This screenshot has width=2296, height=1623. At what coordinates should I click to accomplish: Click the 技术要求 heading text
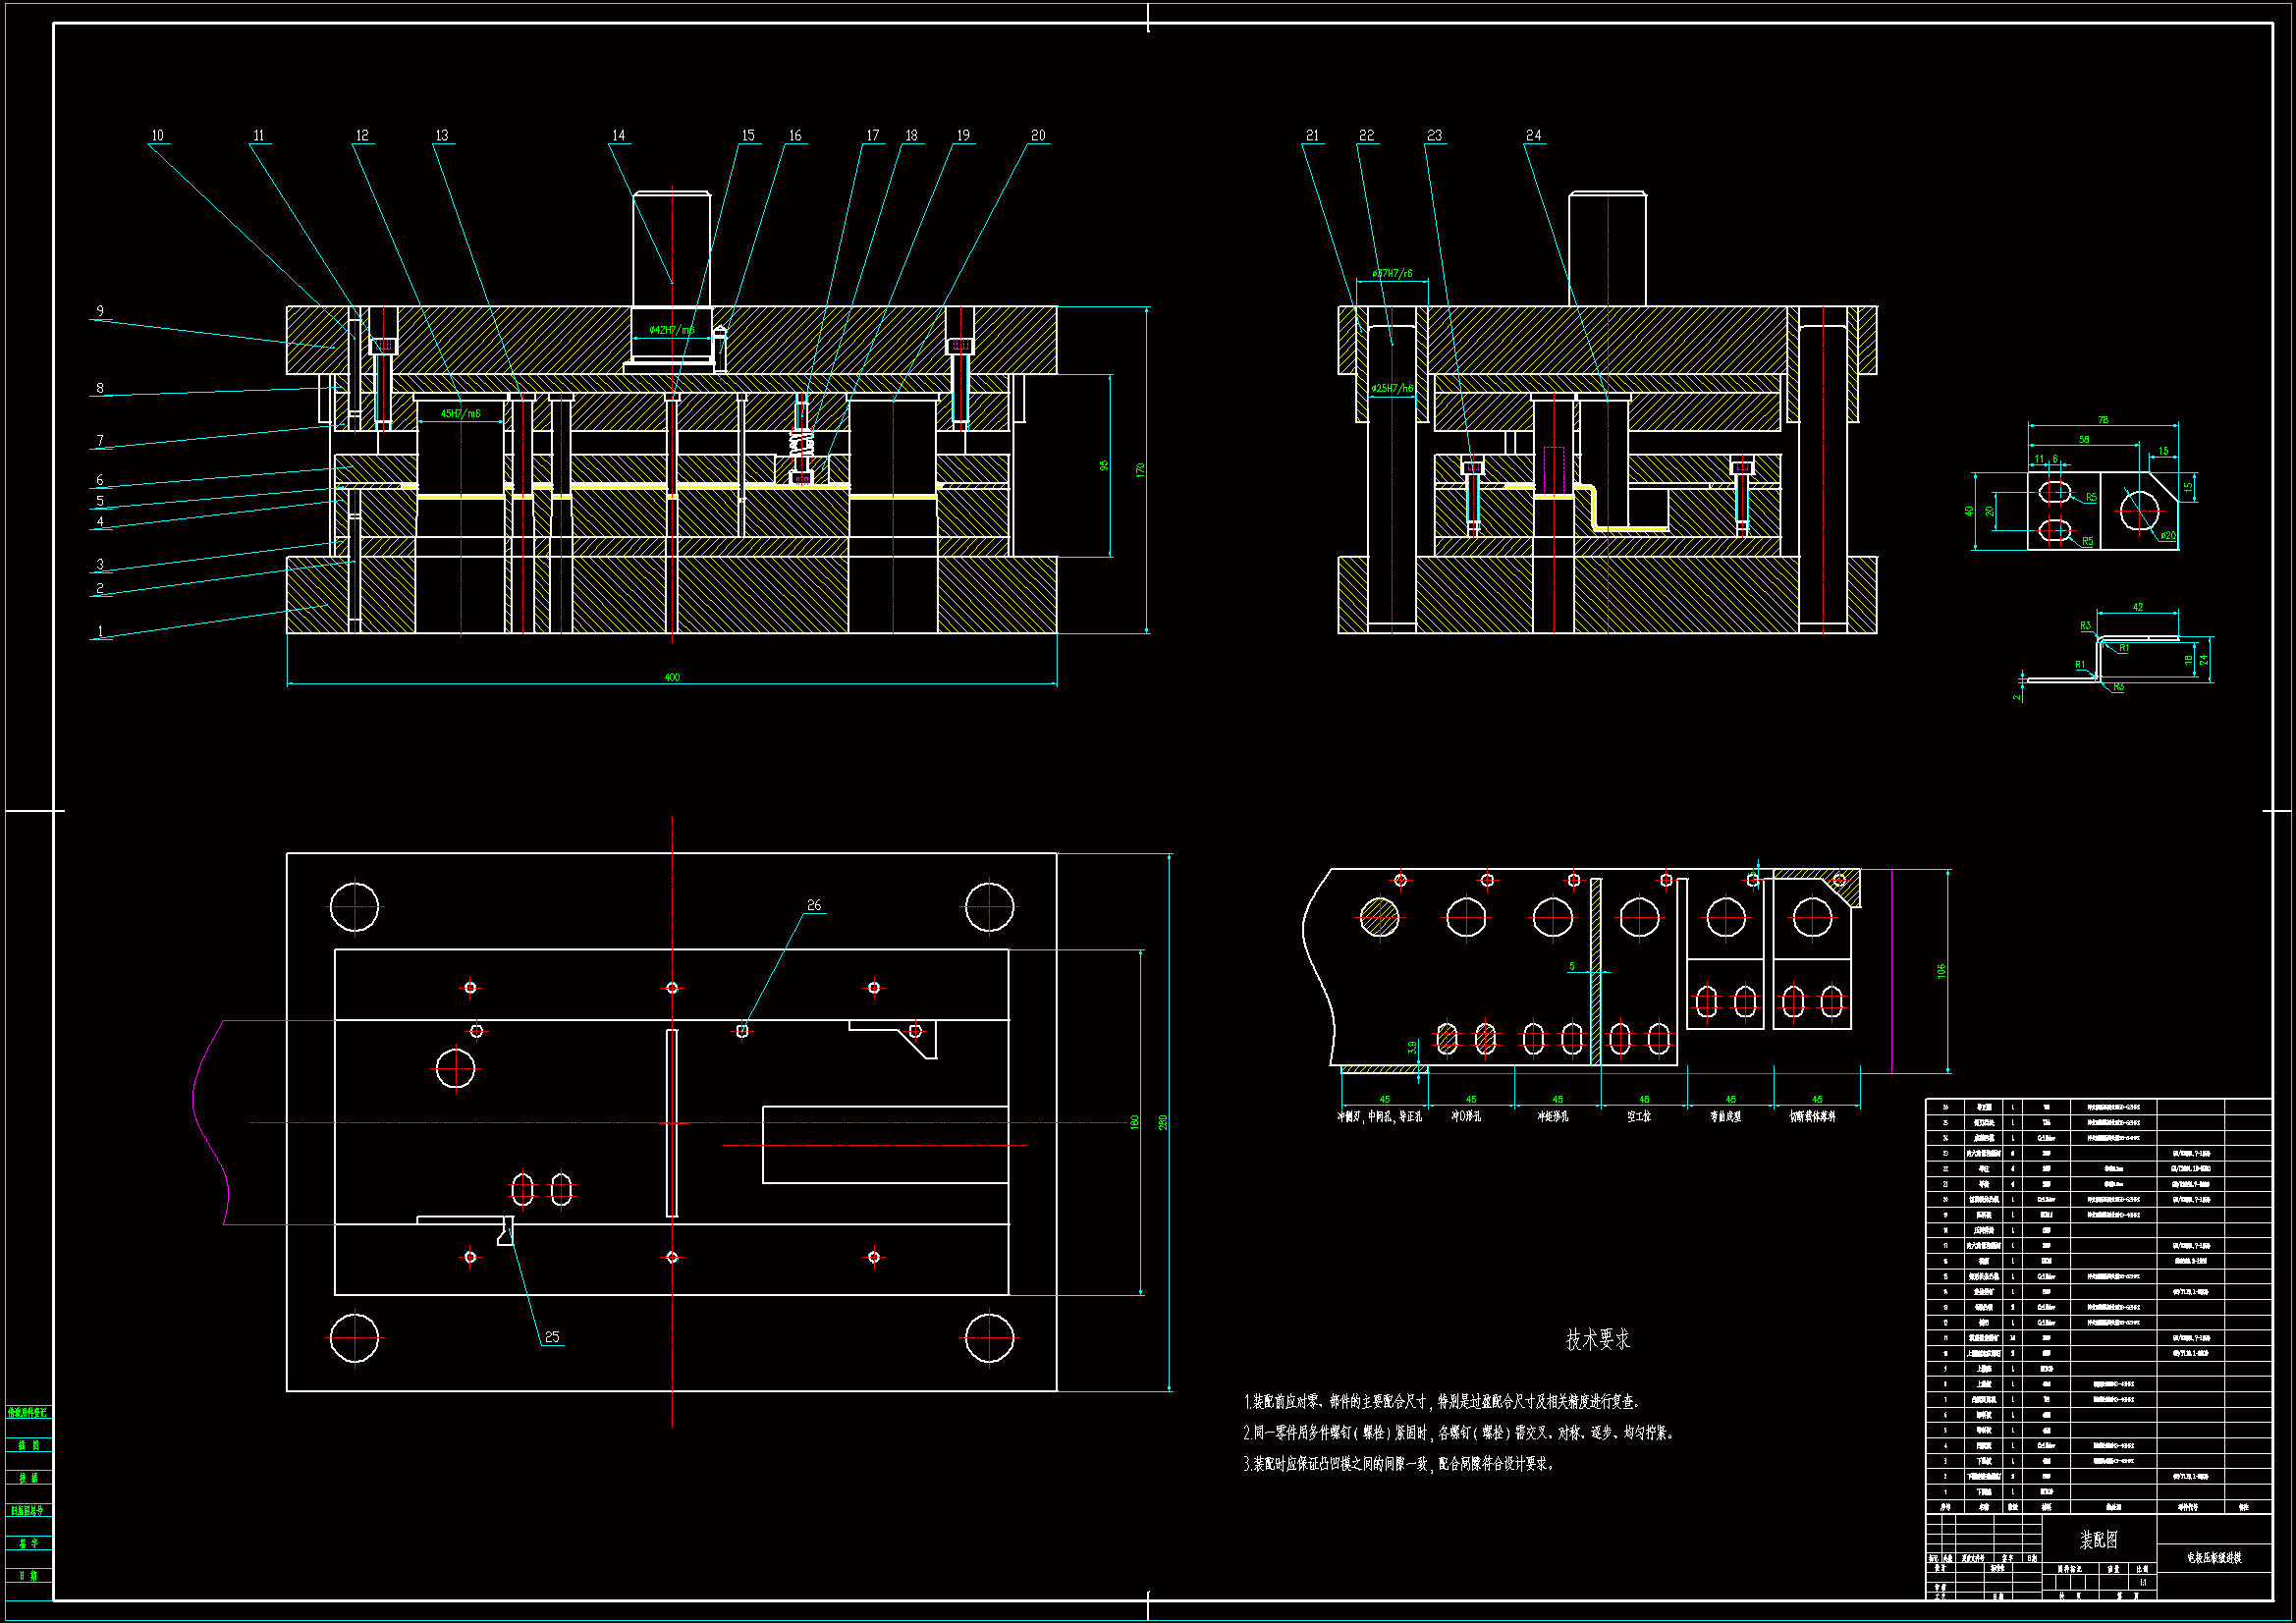coord(1597,1340)
